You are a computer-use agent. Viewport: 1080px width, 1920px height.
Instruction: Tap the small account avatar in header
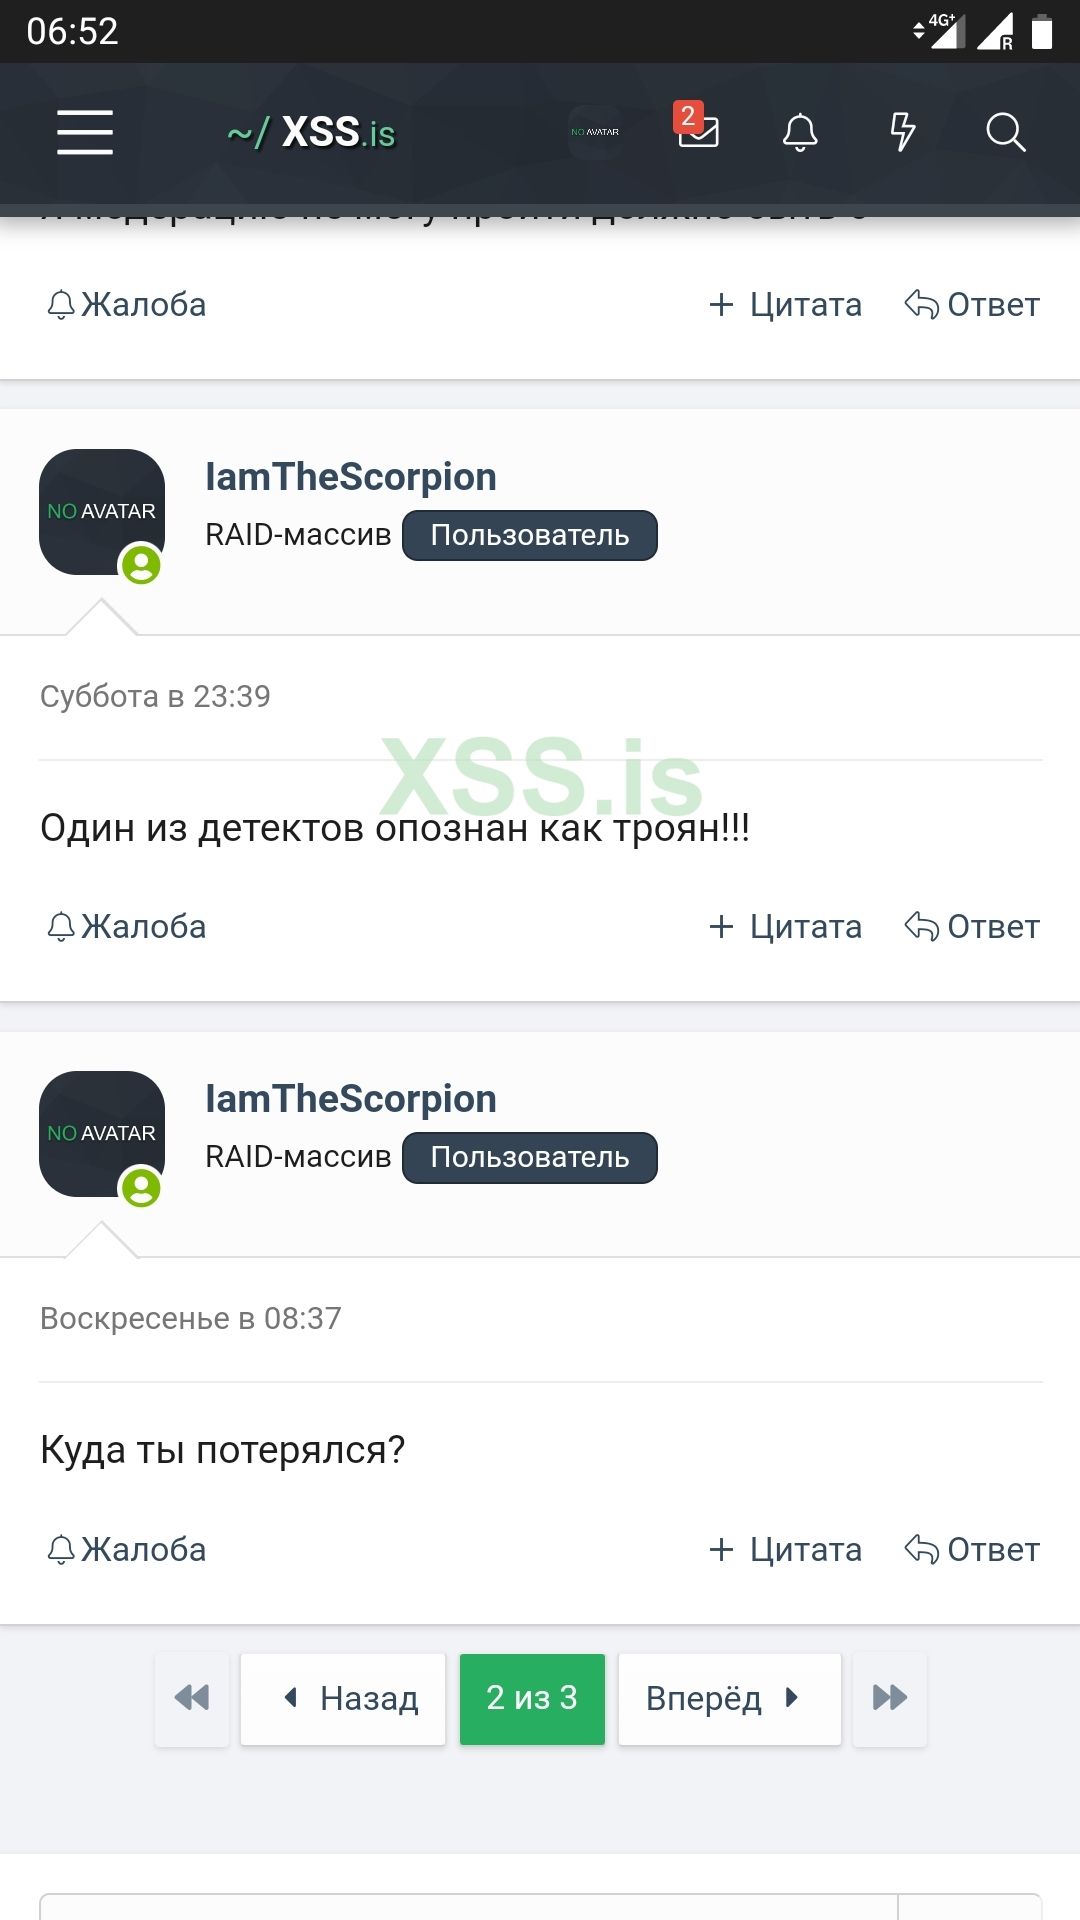pyautogui.click(x=595, y=132)
